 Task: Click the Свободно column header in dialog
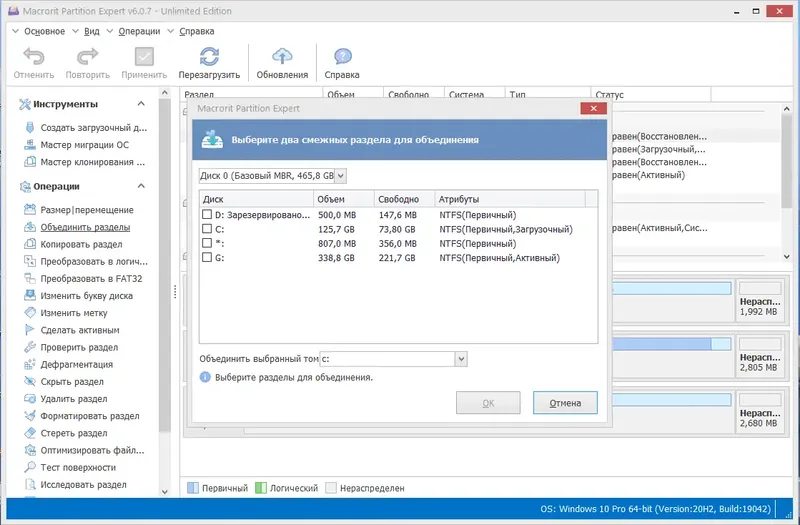[405, 199]
